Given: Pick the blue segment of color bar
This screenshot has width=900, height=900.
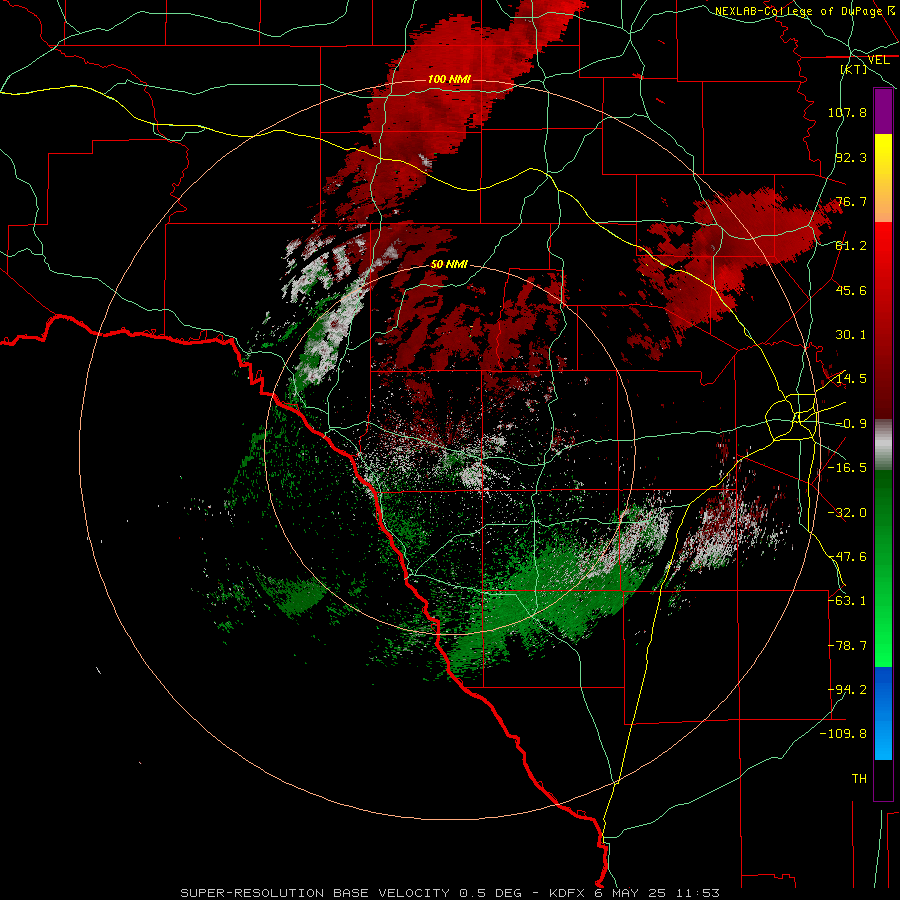Looking at the screenshot, I should pos(883,713).
